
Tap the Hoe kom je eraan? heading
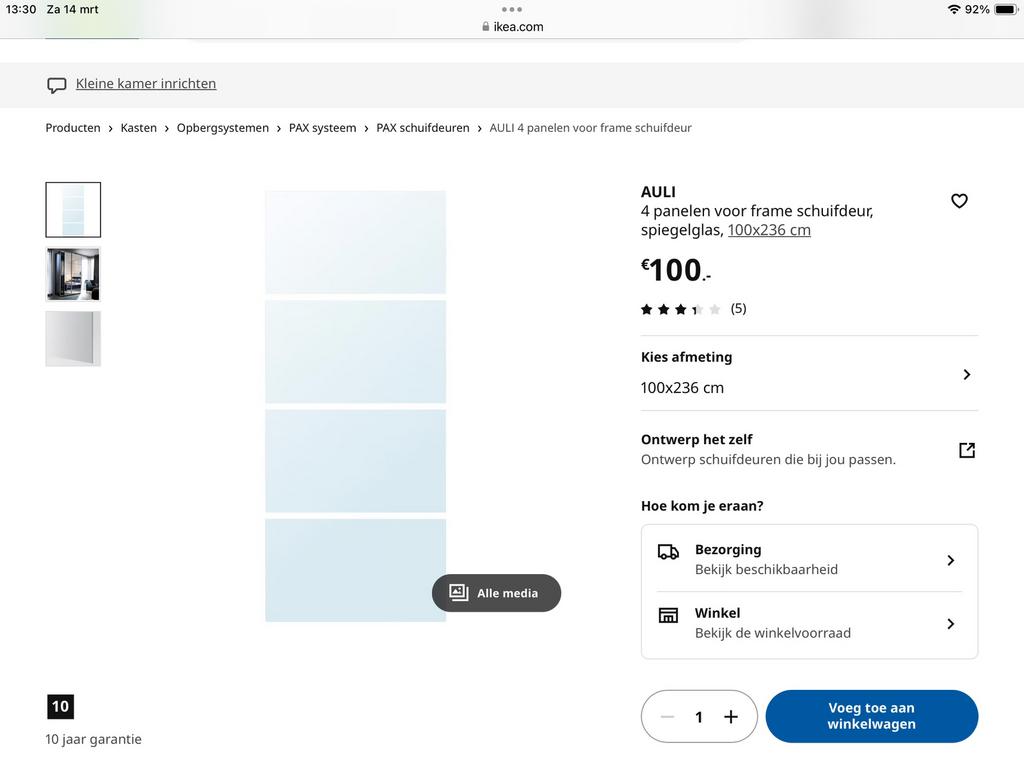pos(702,506)
